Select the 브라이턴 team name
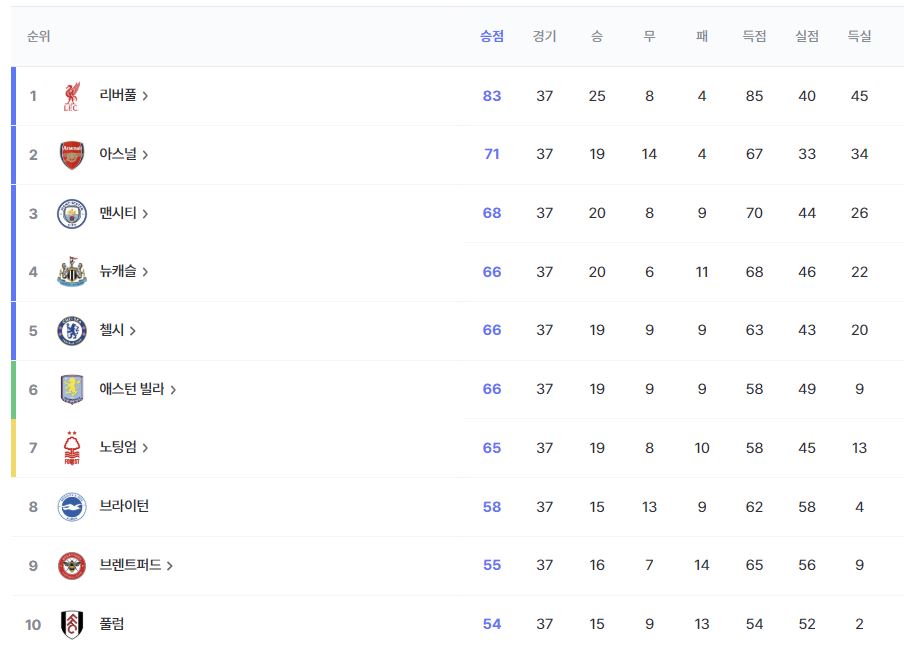 124,505
